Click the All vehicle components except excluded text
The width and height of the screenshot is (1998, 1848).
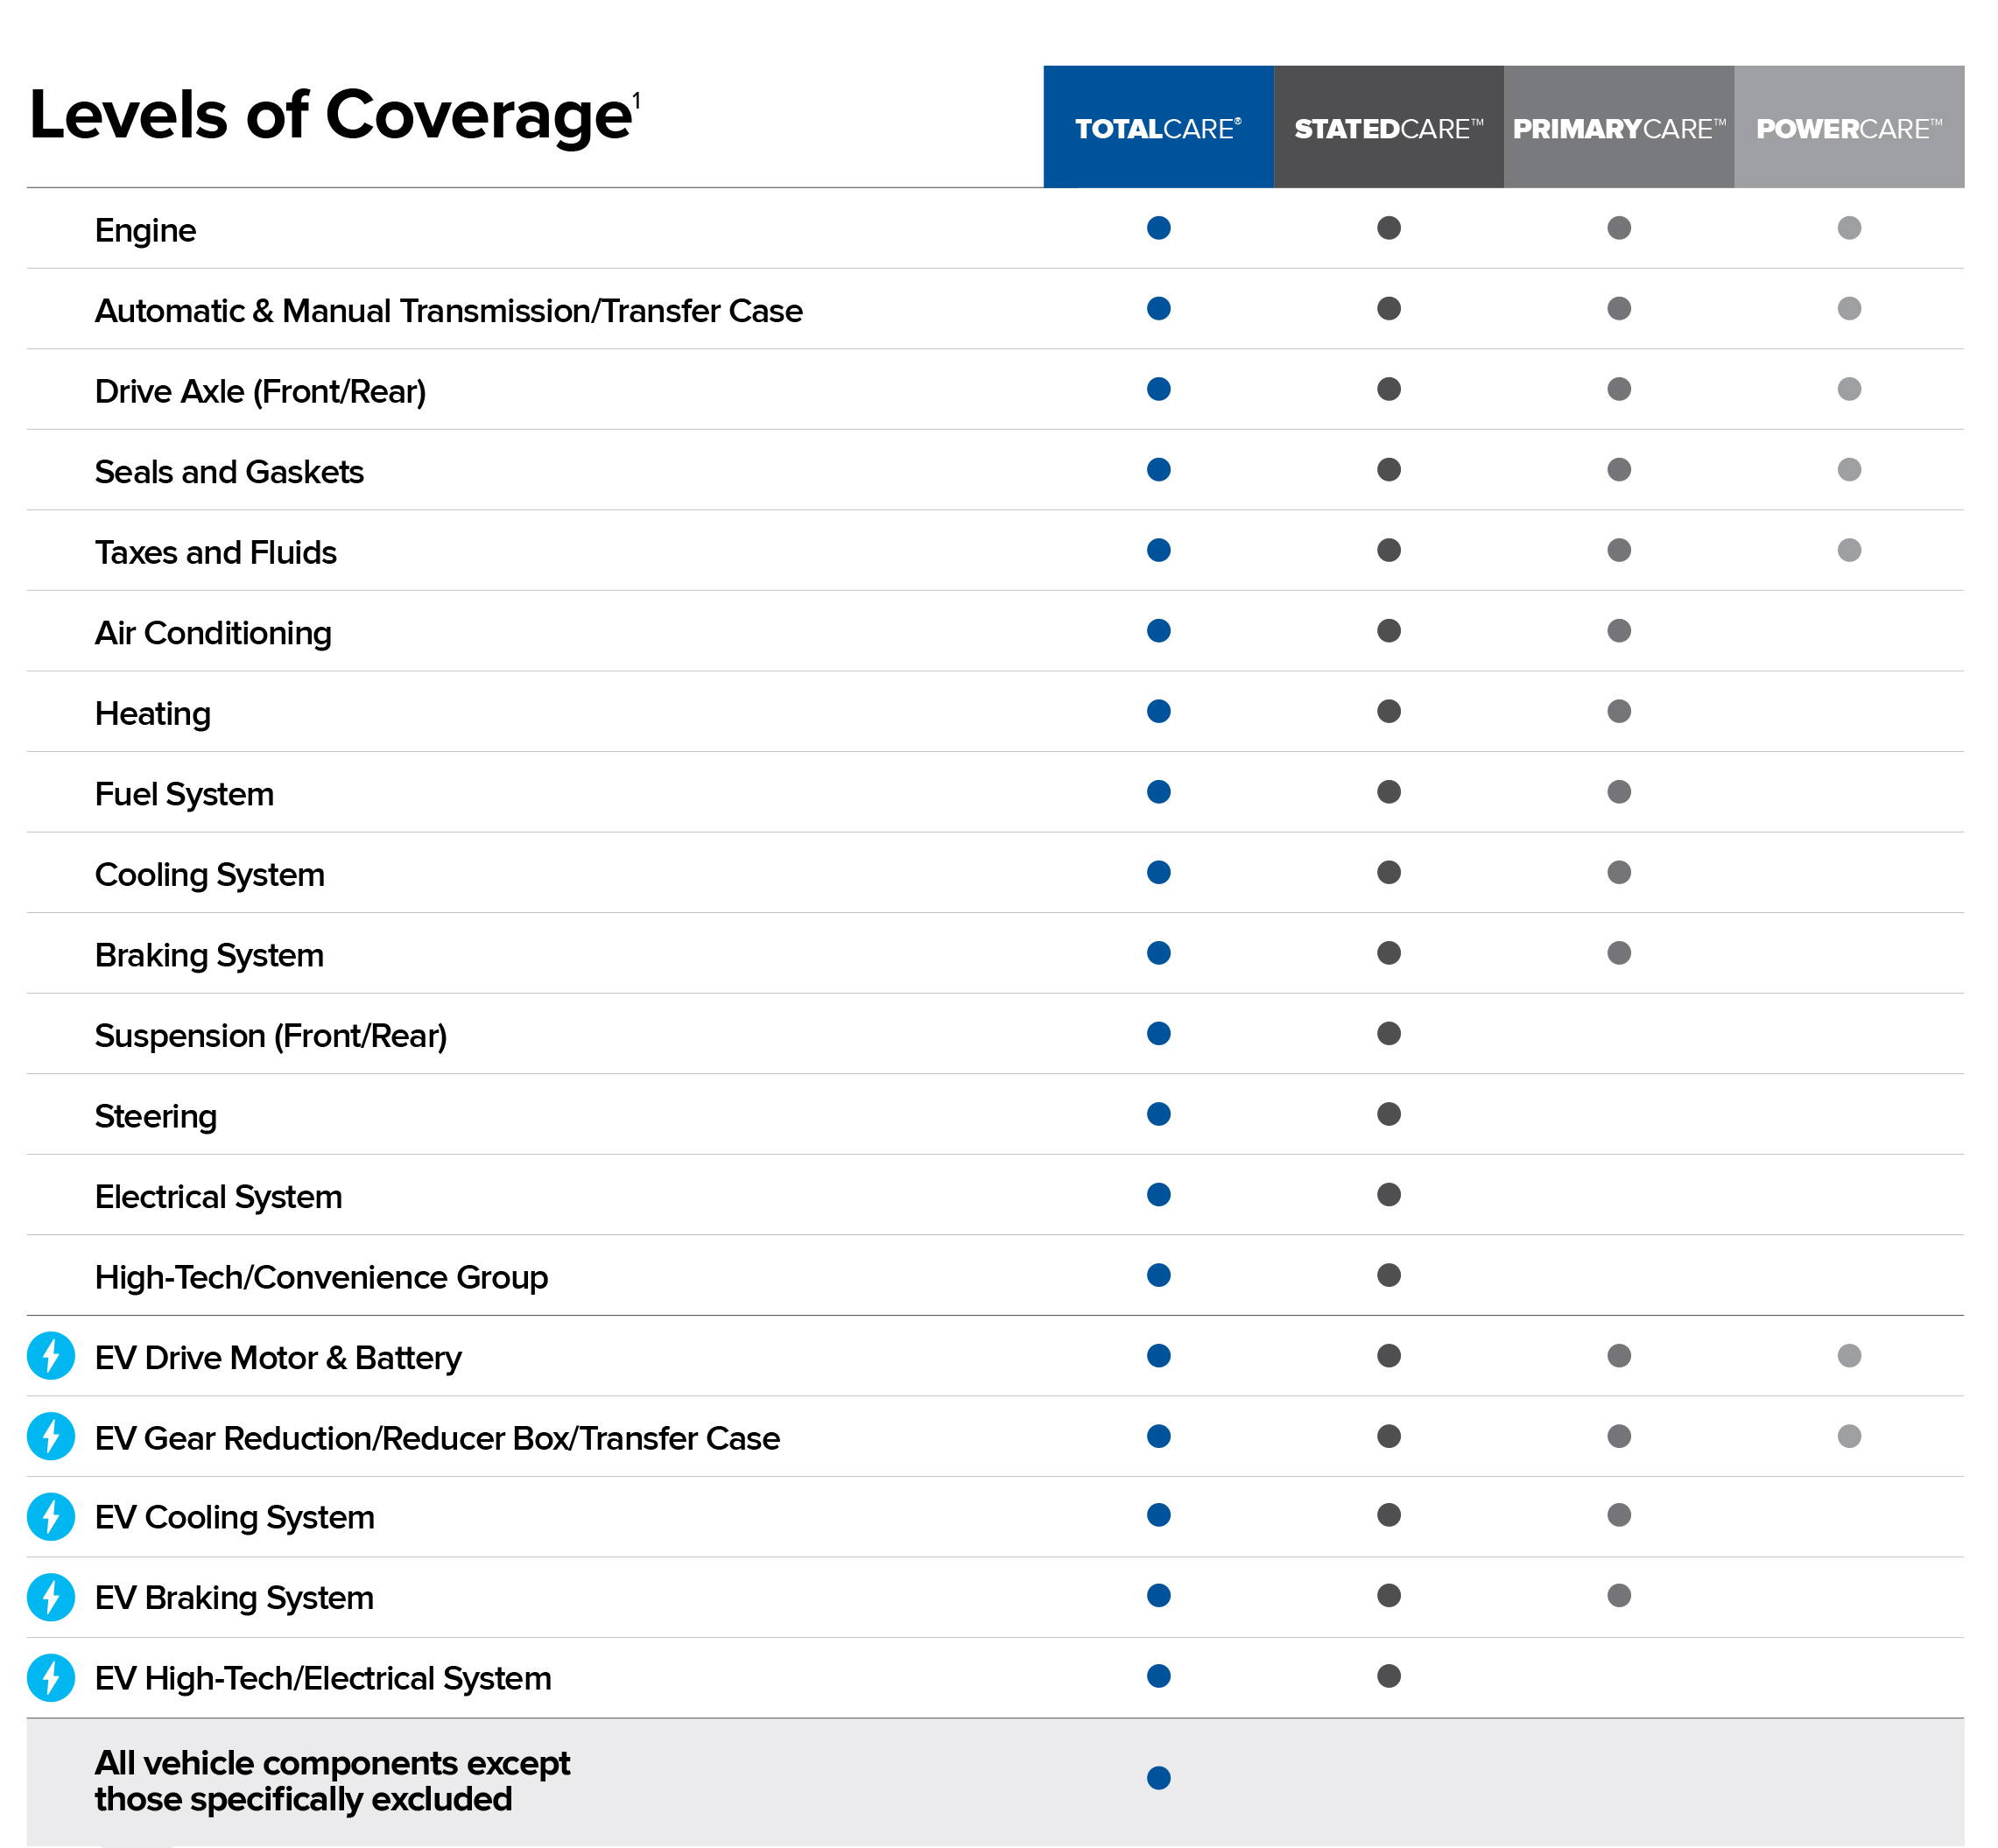tap(332, 1781)
